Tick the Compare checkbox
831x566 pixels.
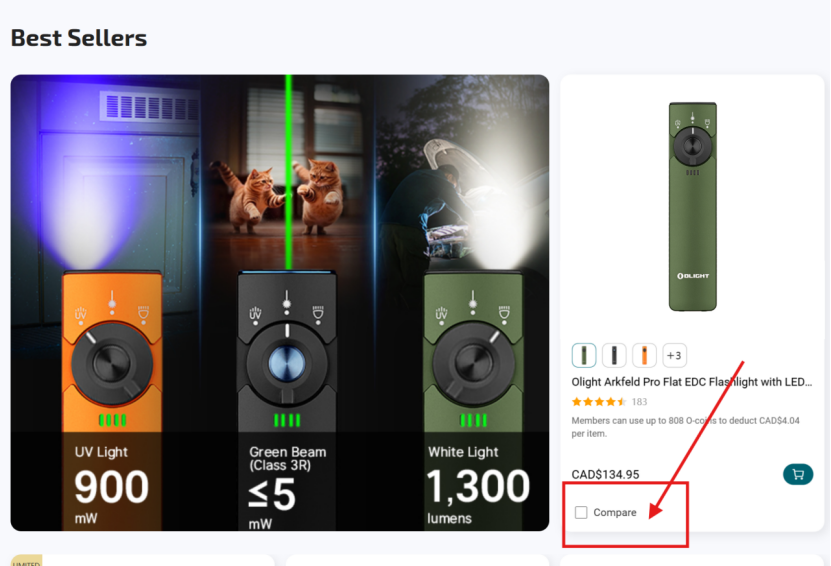[x=581, y=512]
